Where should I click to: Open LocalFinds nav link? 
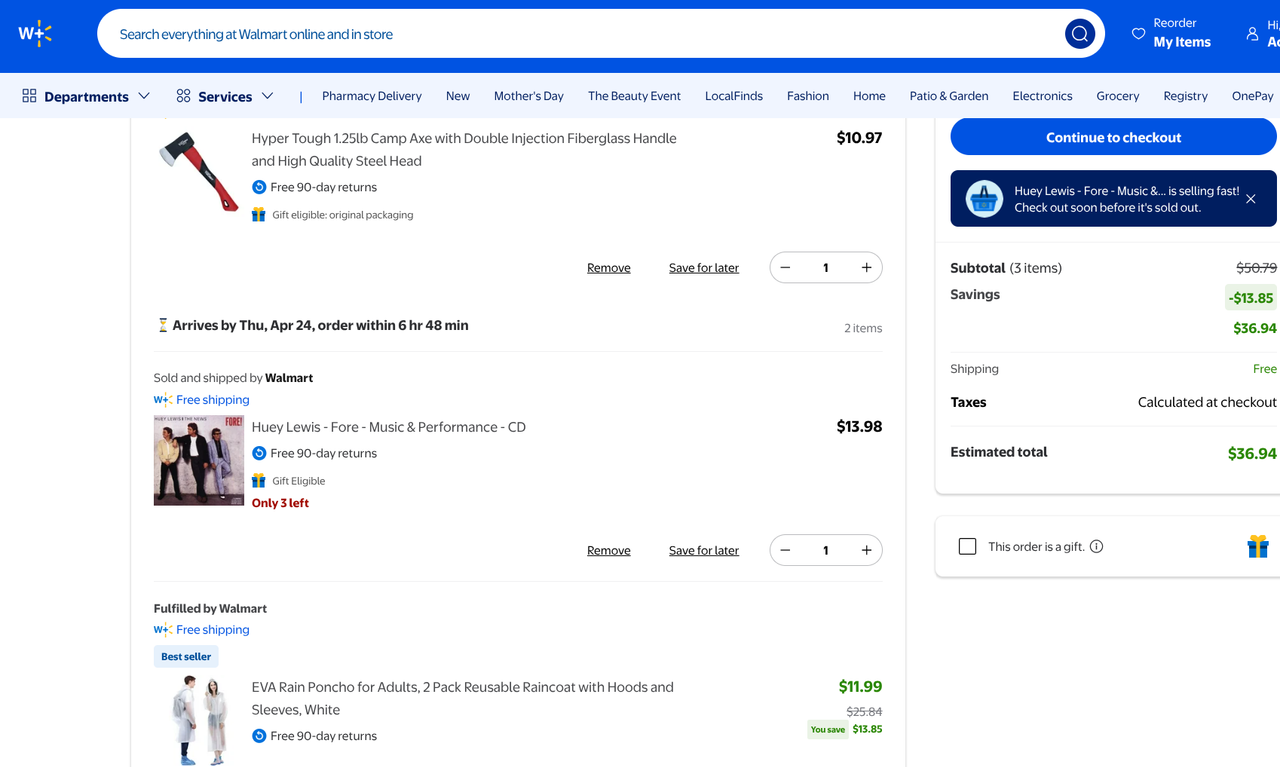pyautogui.click(x=734, y=96)
